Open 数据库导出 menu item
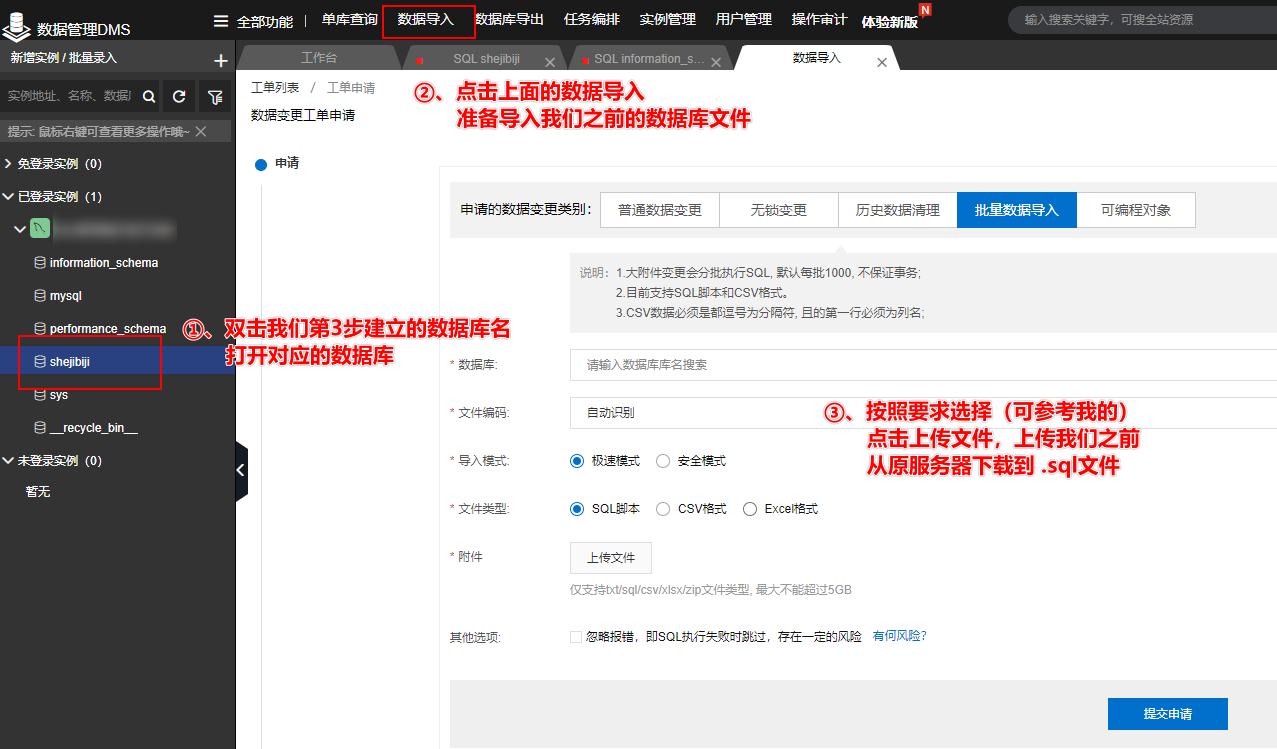Image resolution: width=1277 pixels, height=749 pixels. click(x=509, y=20)
